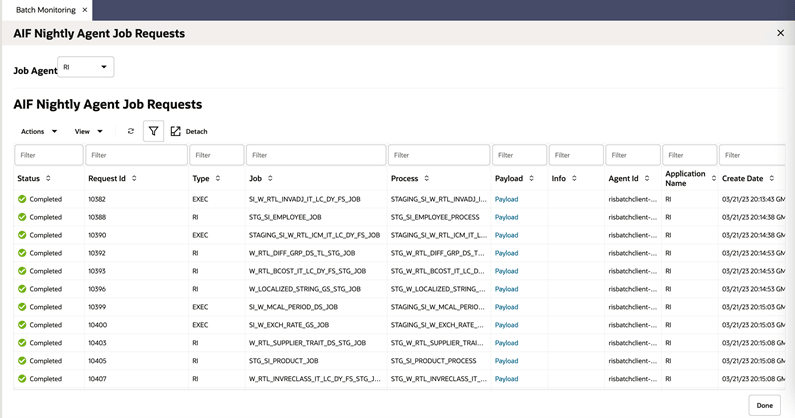
Task: Open Payload link for request 10399
Action: point(507,307)
